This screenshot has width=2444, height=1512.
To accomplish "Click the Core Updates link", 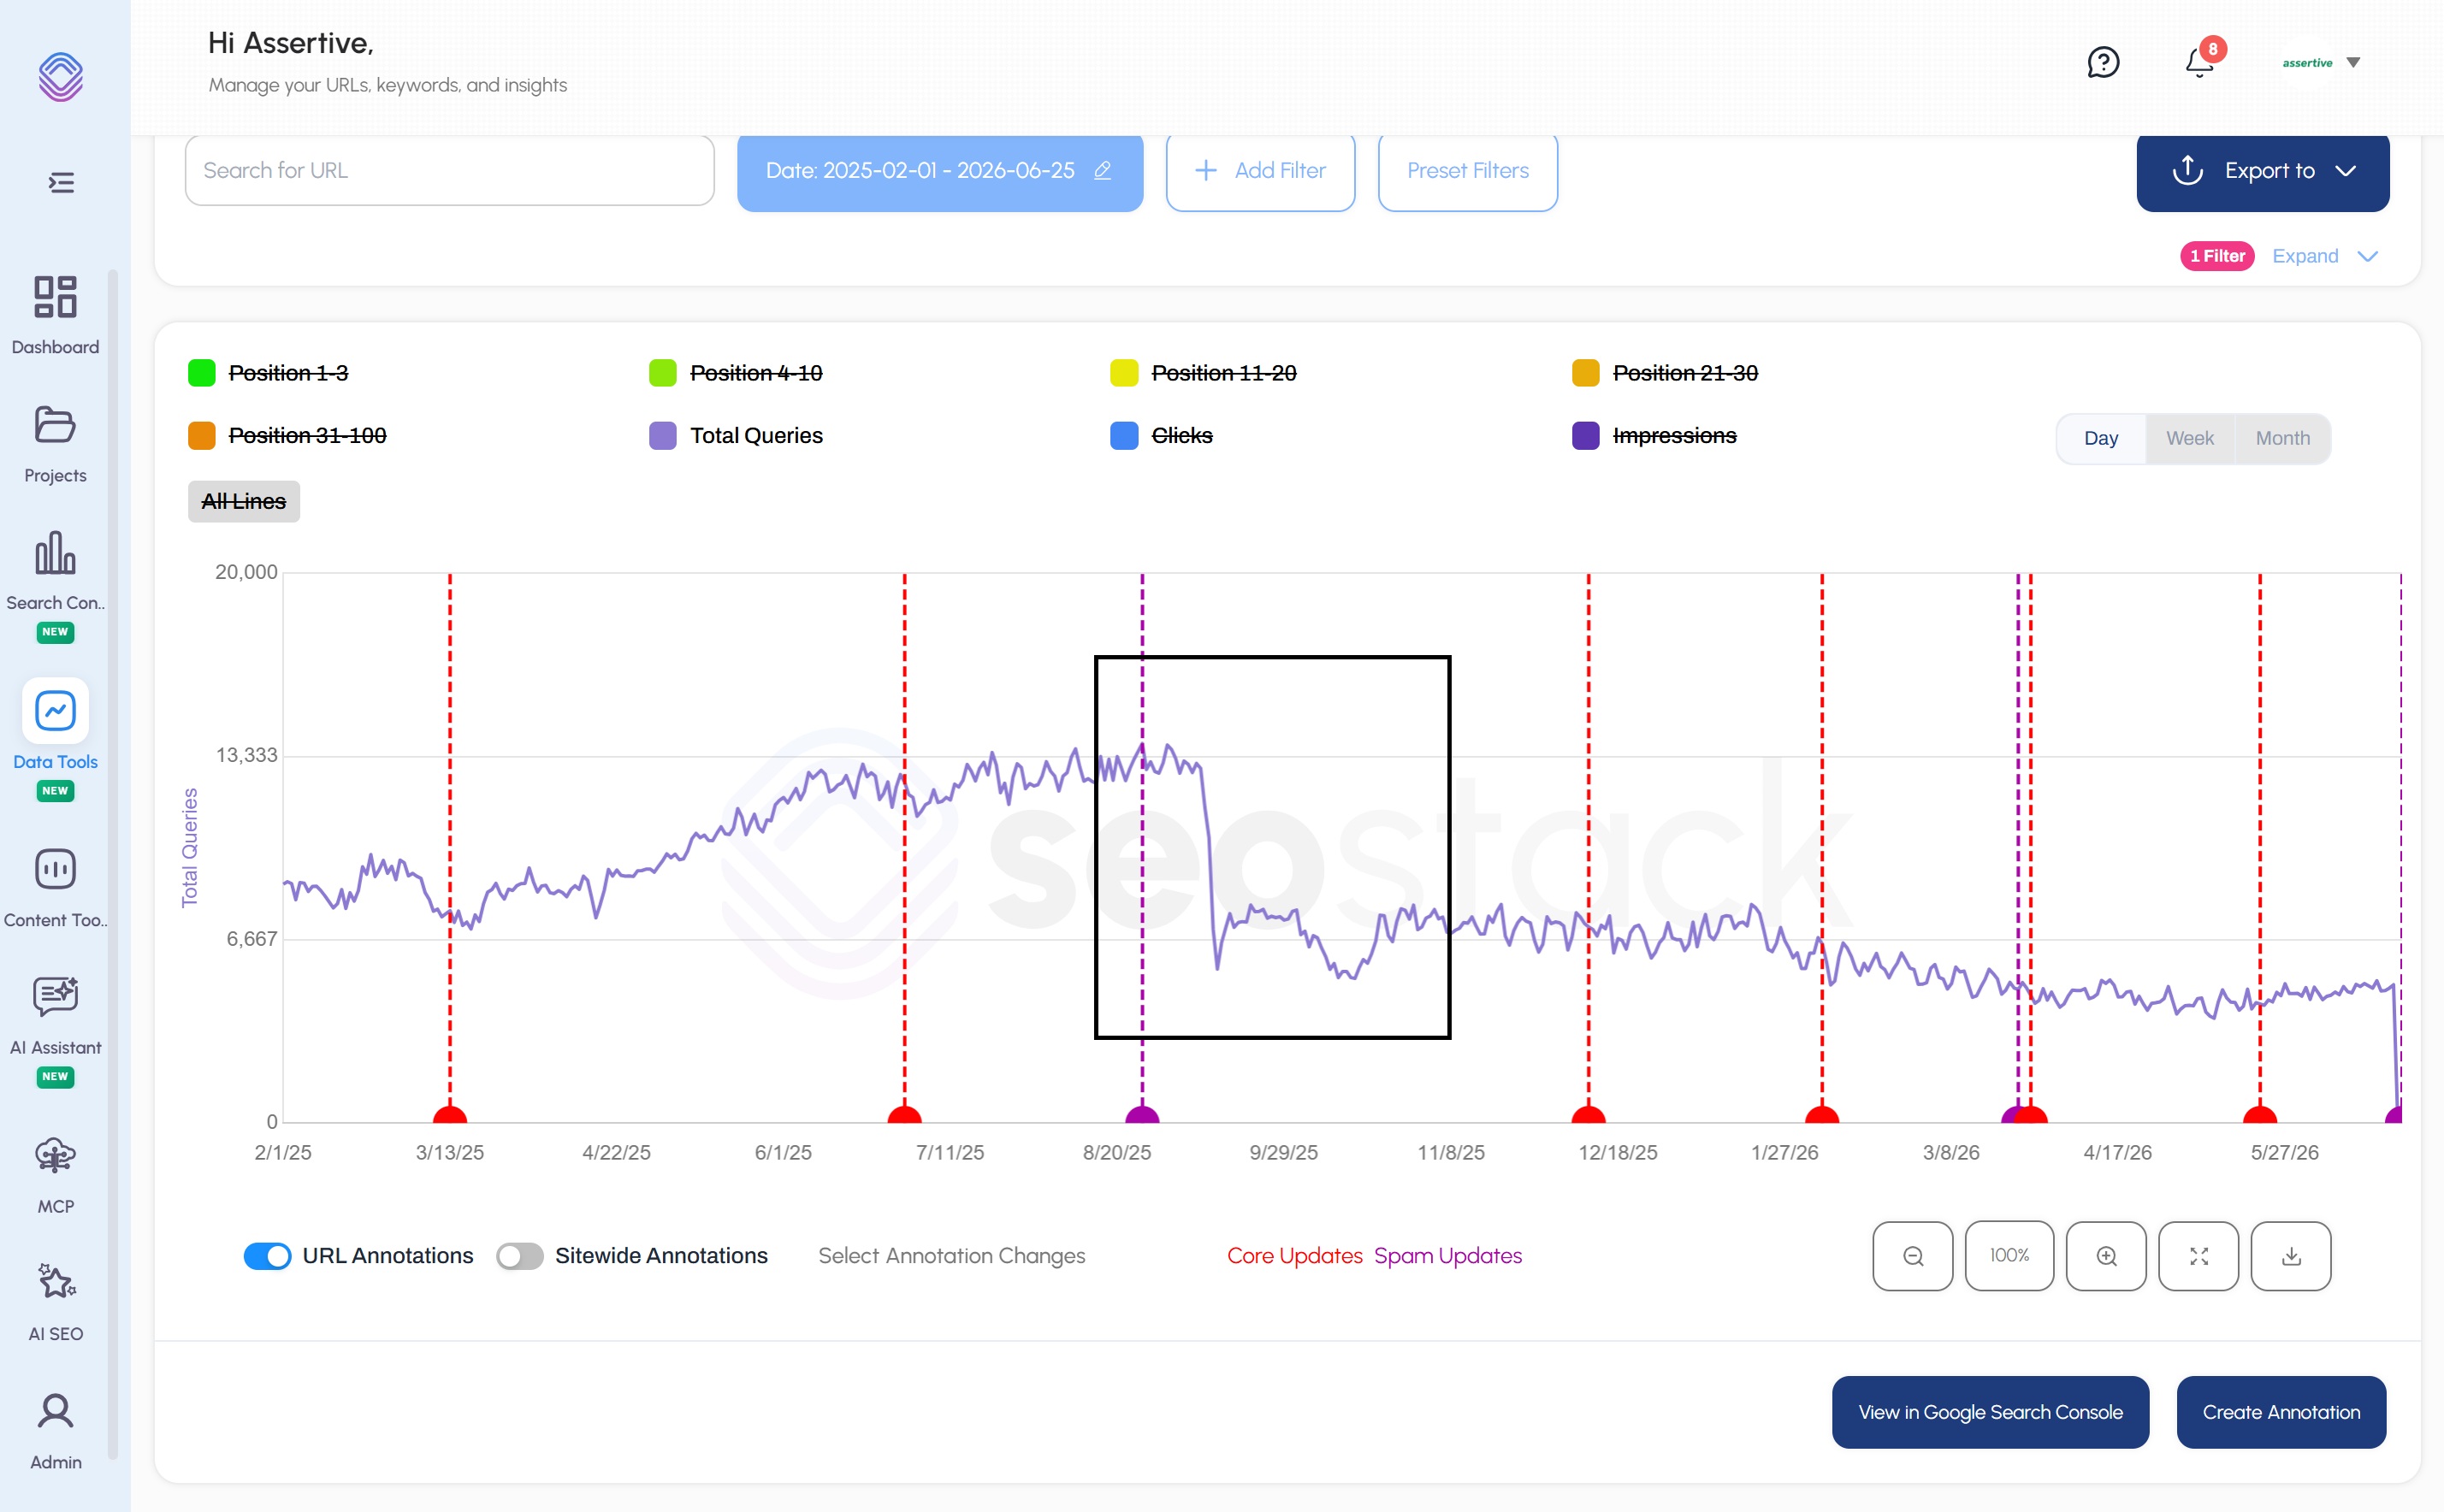I will (x=1294, y=1256).
